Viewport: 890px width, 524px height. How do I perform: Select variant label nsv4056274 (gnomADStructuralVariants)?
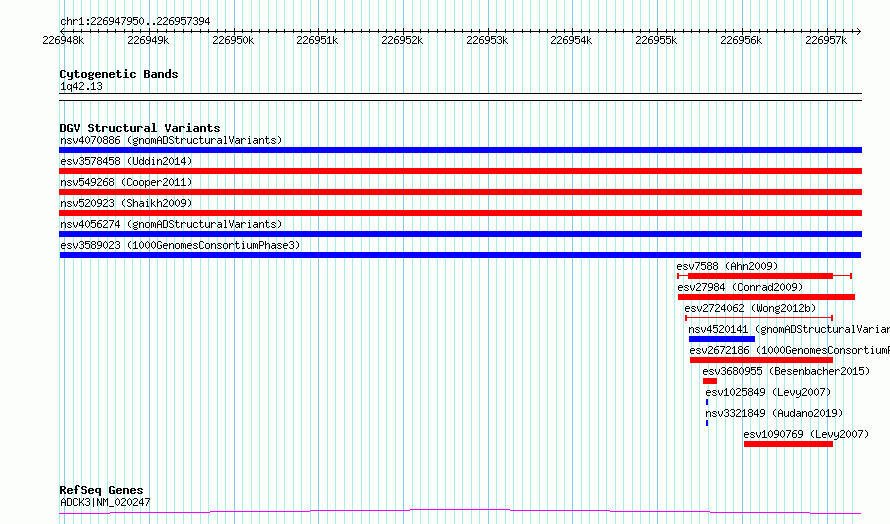[x=171, y=224]
